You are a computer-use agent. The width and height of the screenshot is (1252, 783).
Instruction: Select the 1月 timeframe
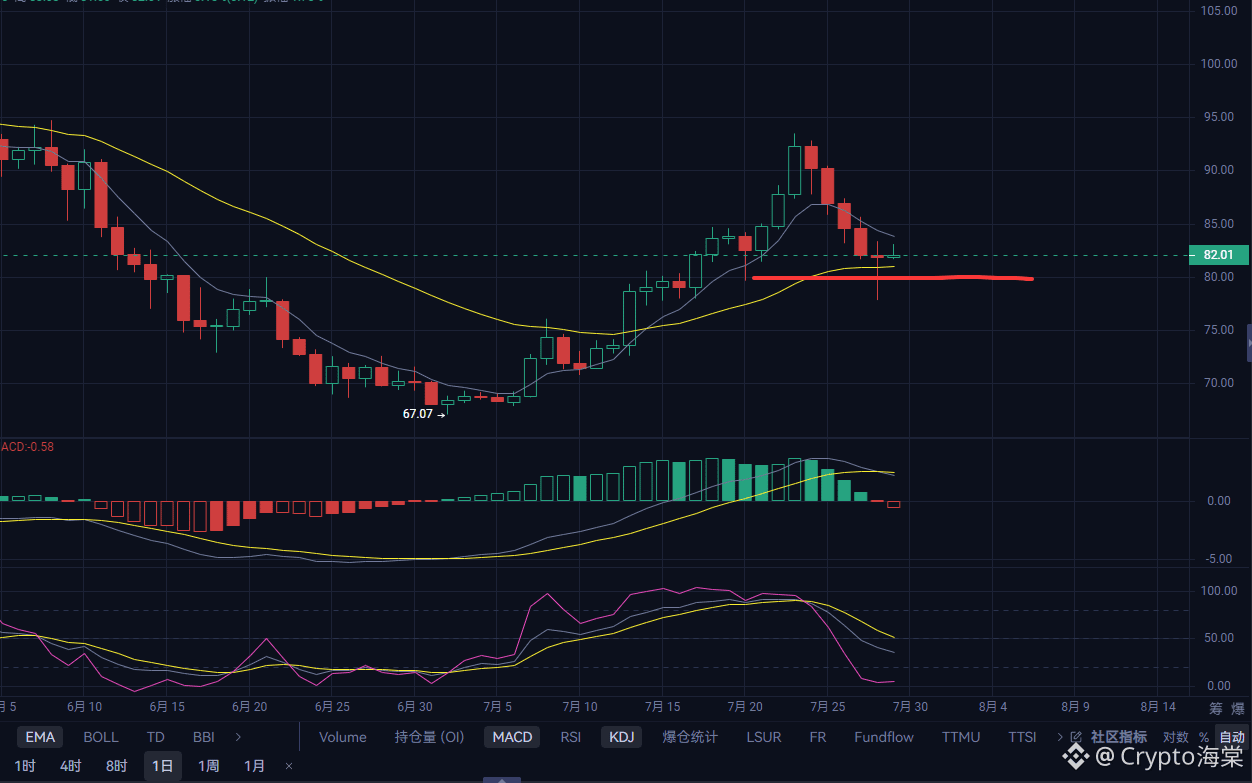(x=255, y=766)
